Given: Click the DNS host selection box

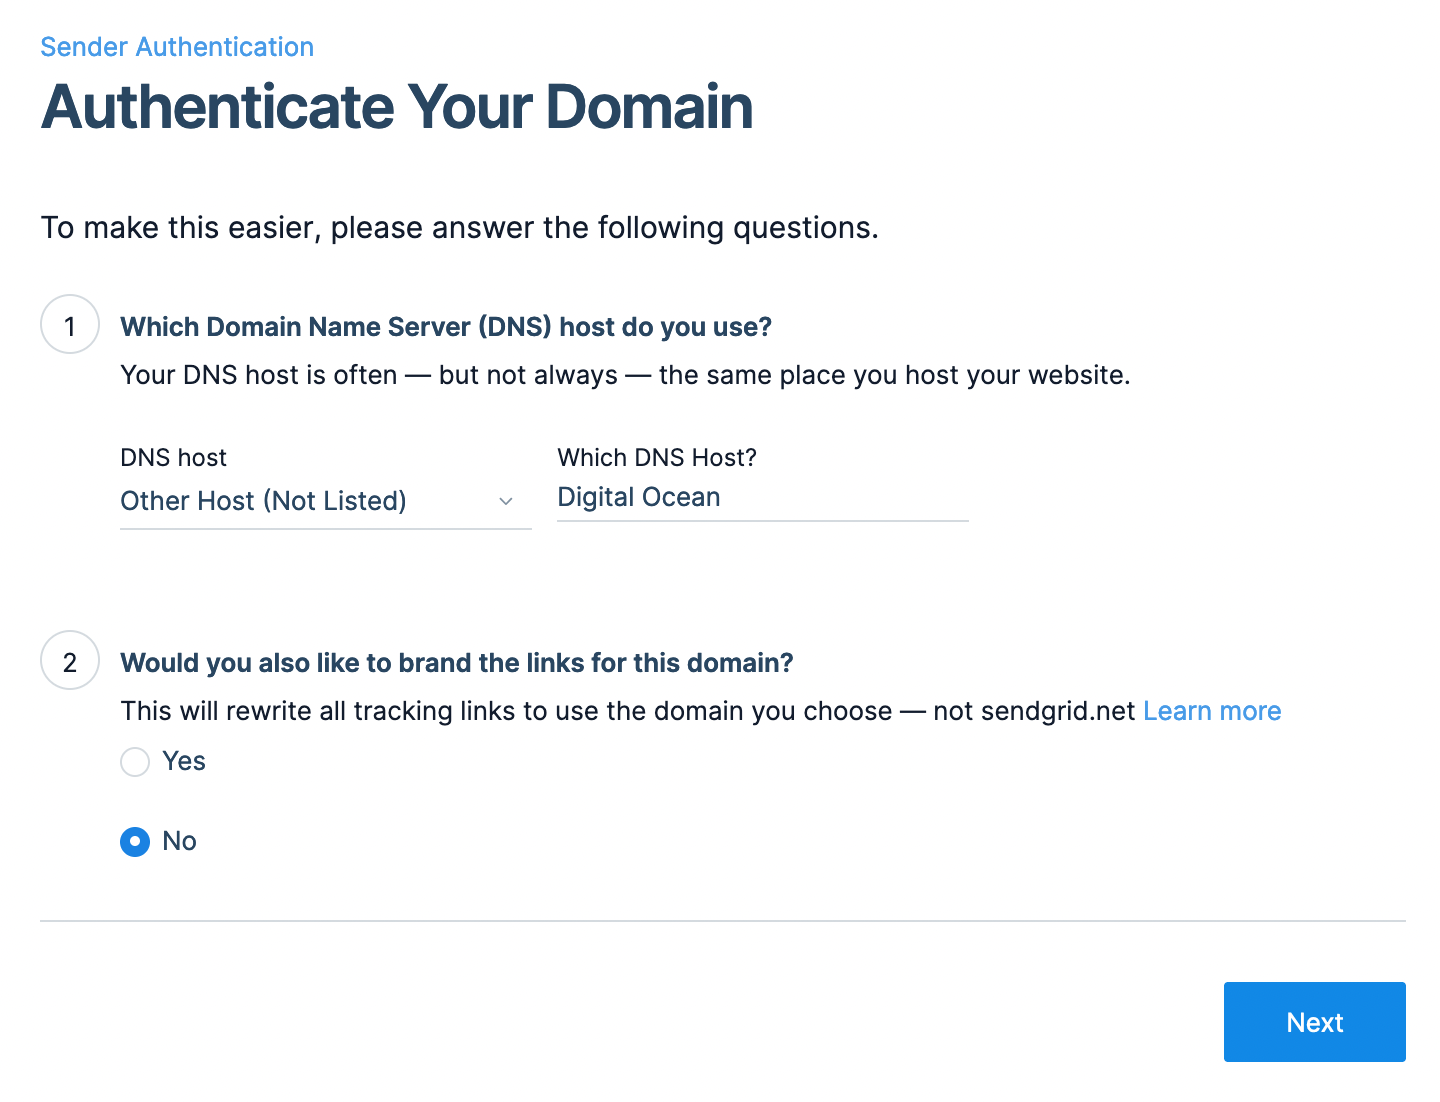Looking at the screenshot, I should click(x=325, y=501).
